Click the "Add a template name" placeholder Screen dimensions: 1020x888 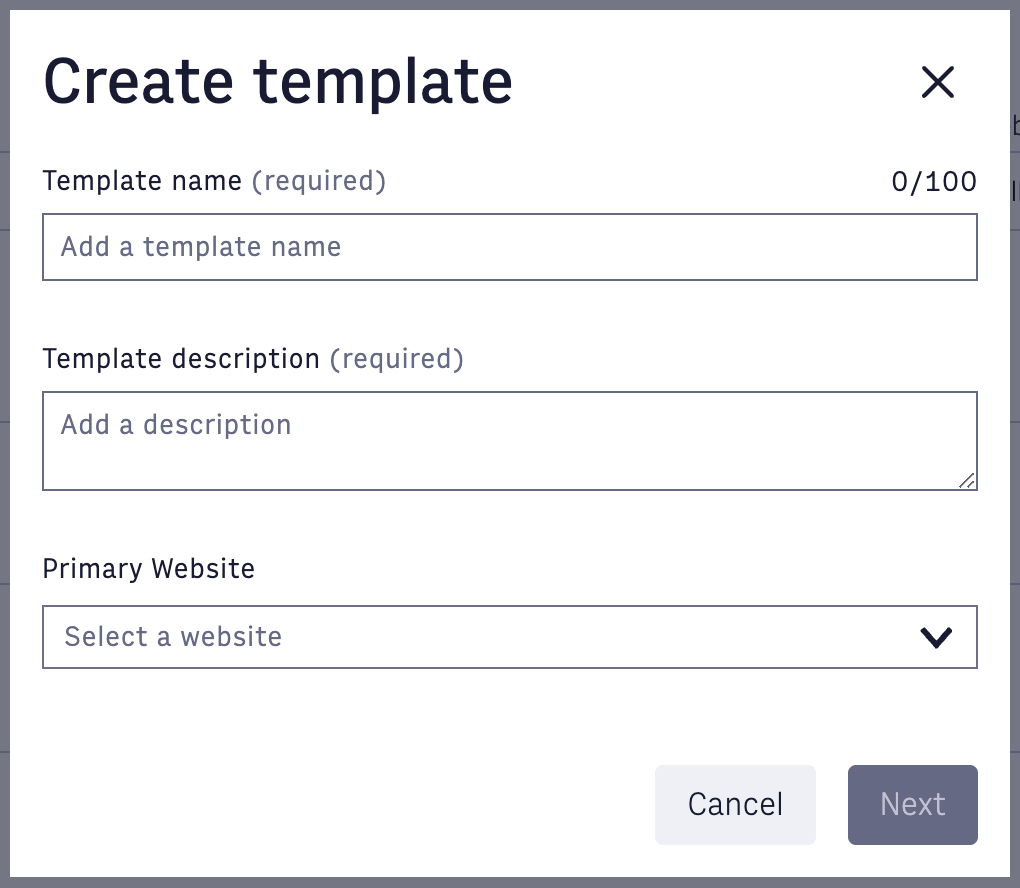201,247
